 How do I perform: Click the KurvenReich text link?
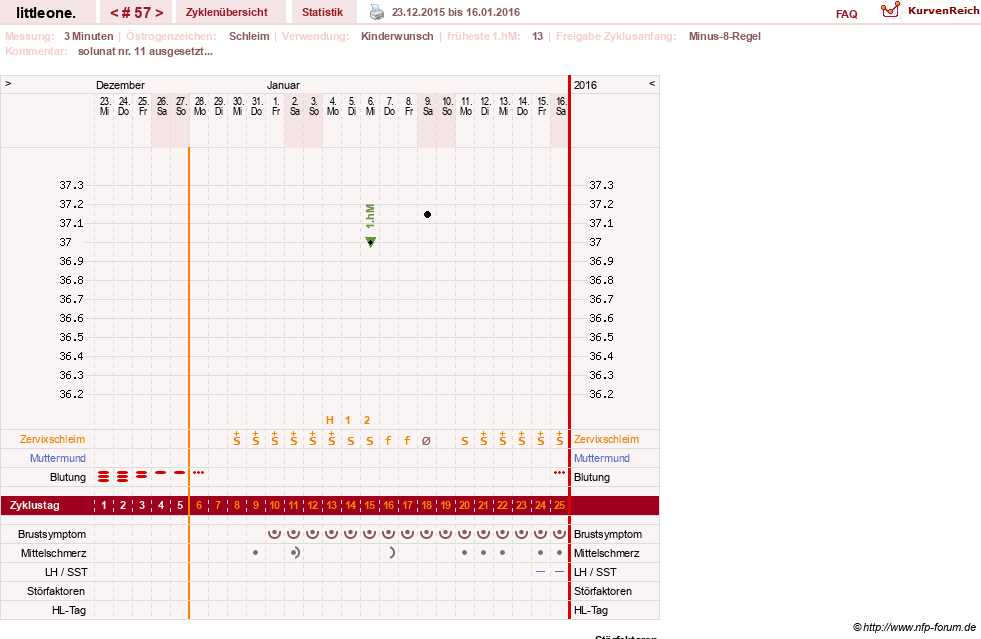tap(943, 11)
